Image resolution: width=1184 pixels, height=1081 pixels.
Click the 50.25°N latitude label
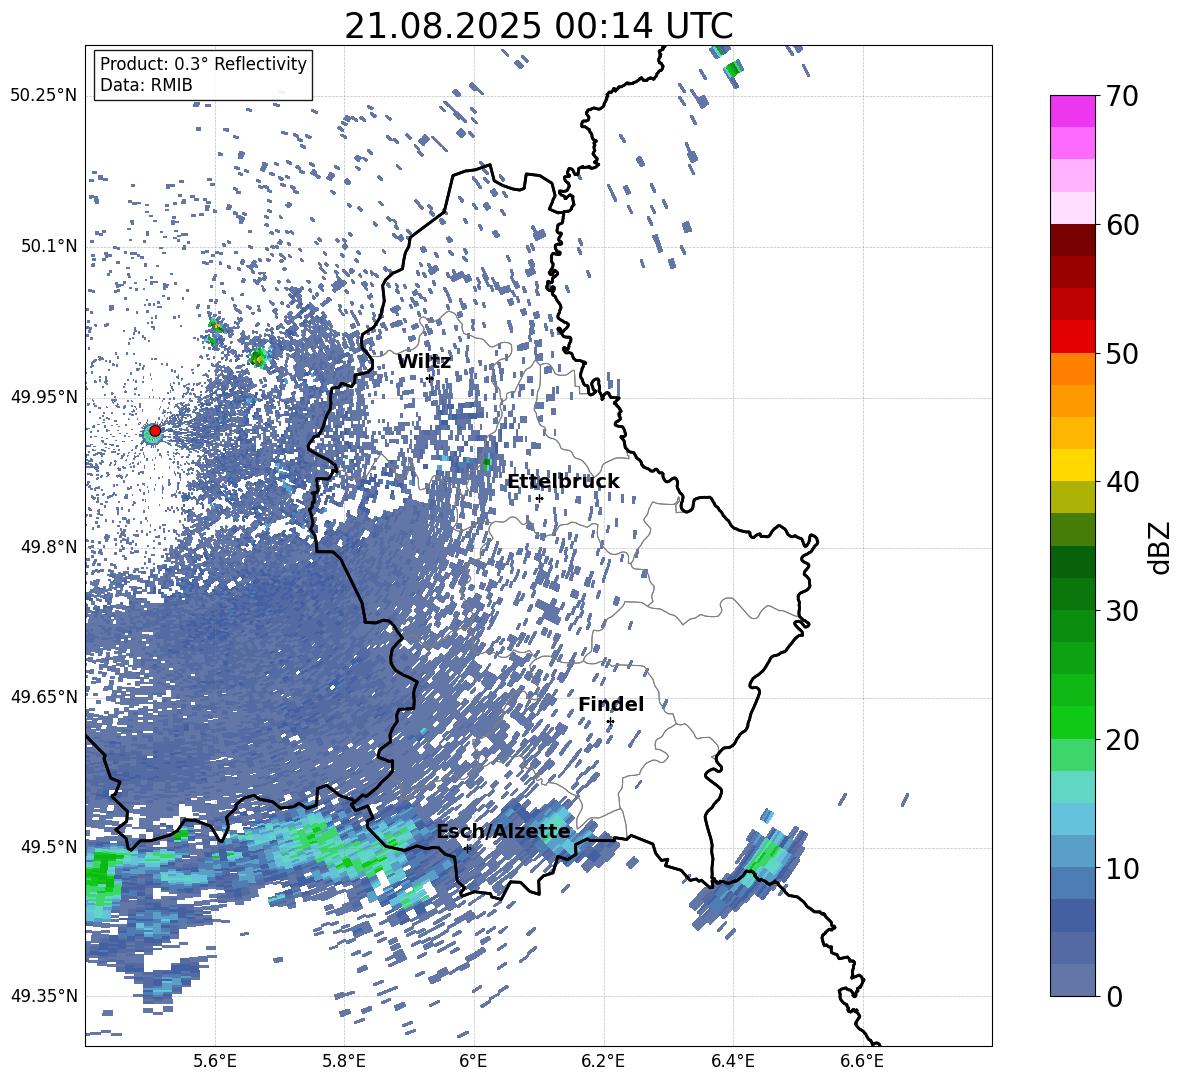click(44, 96)
